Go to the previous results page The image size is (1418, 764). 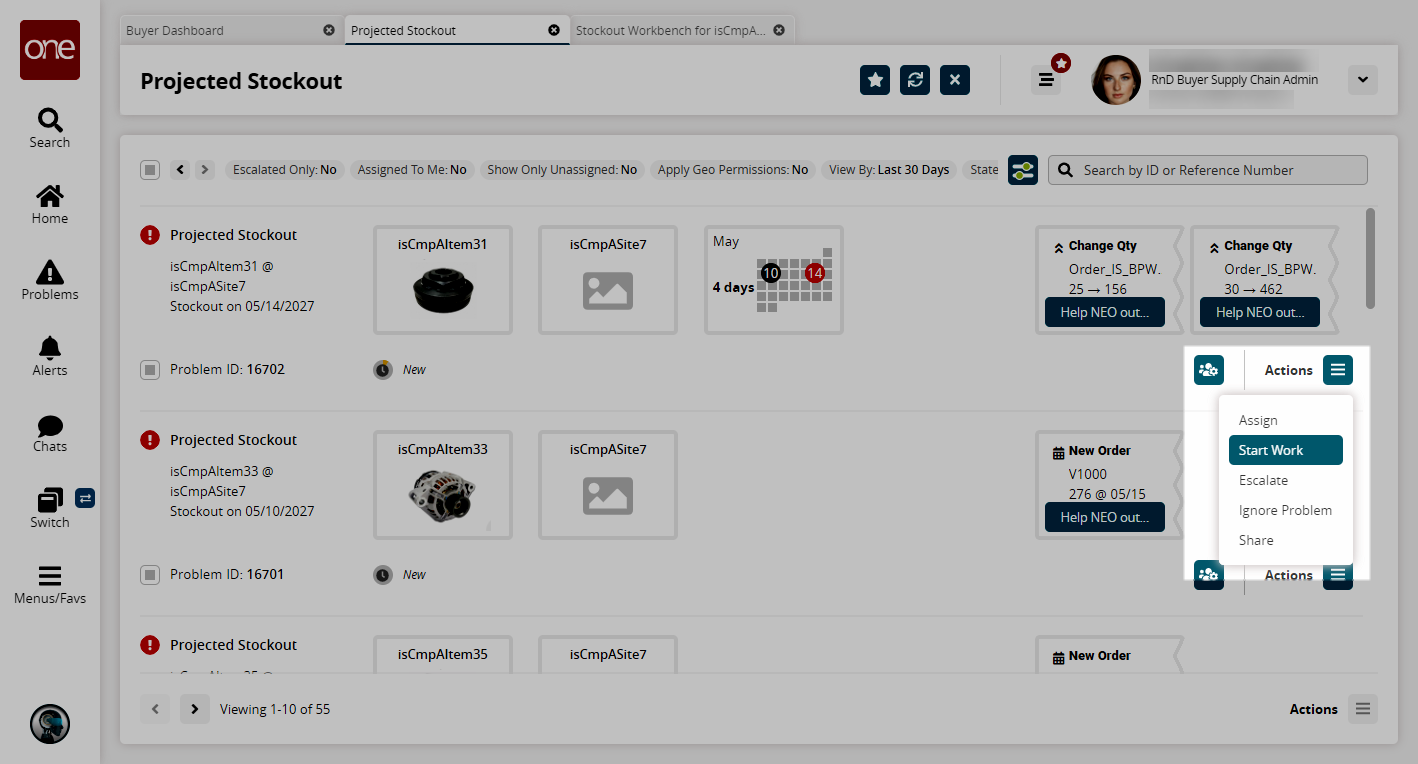pos(155,709)
